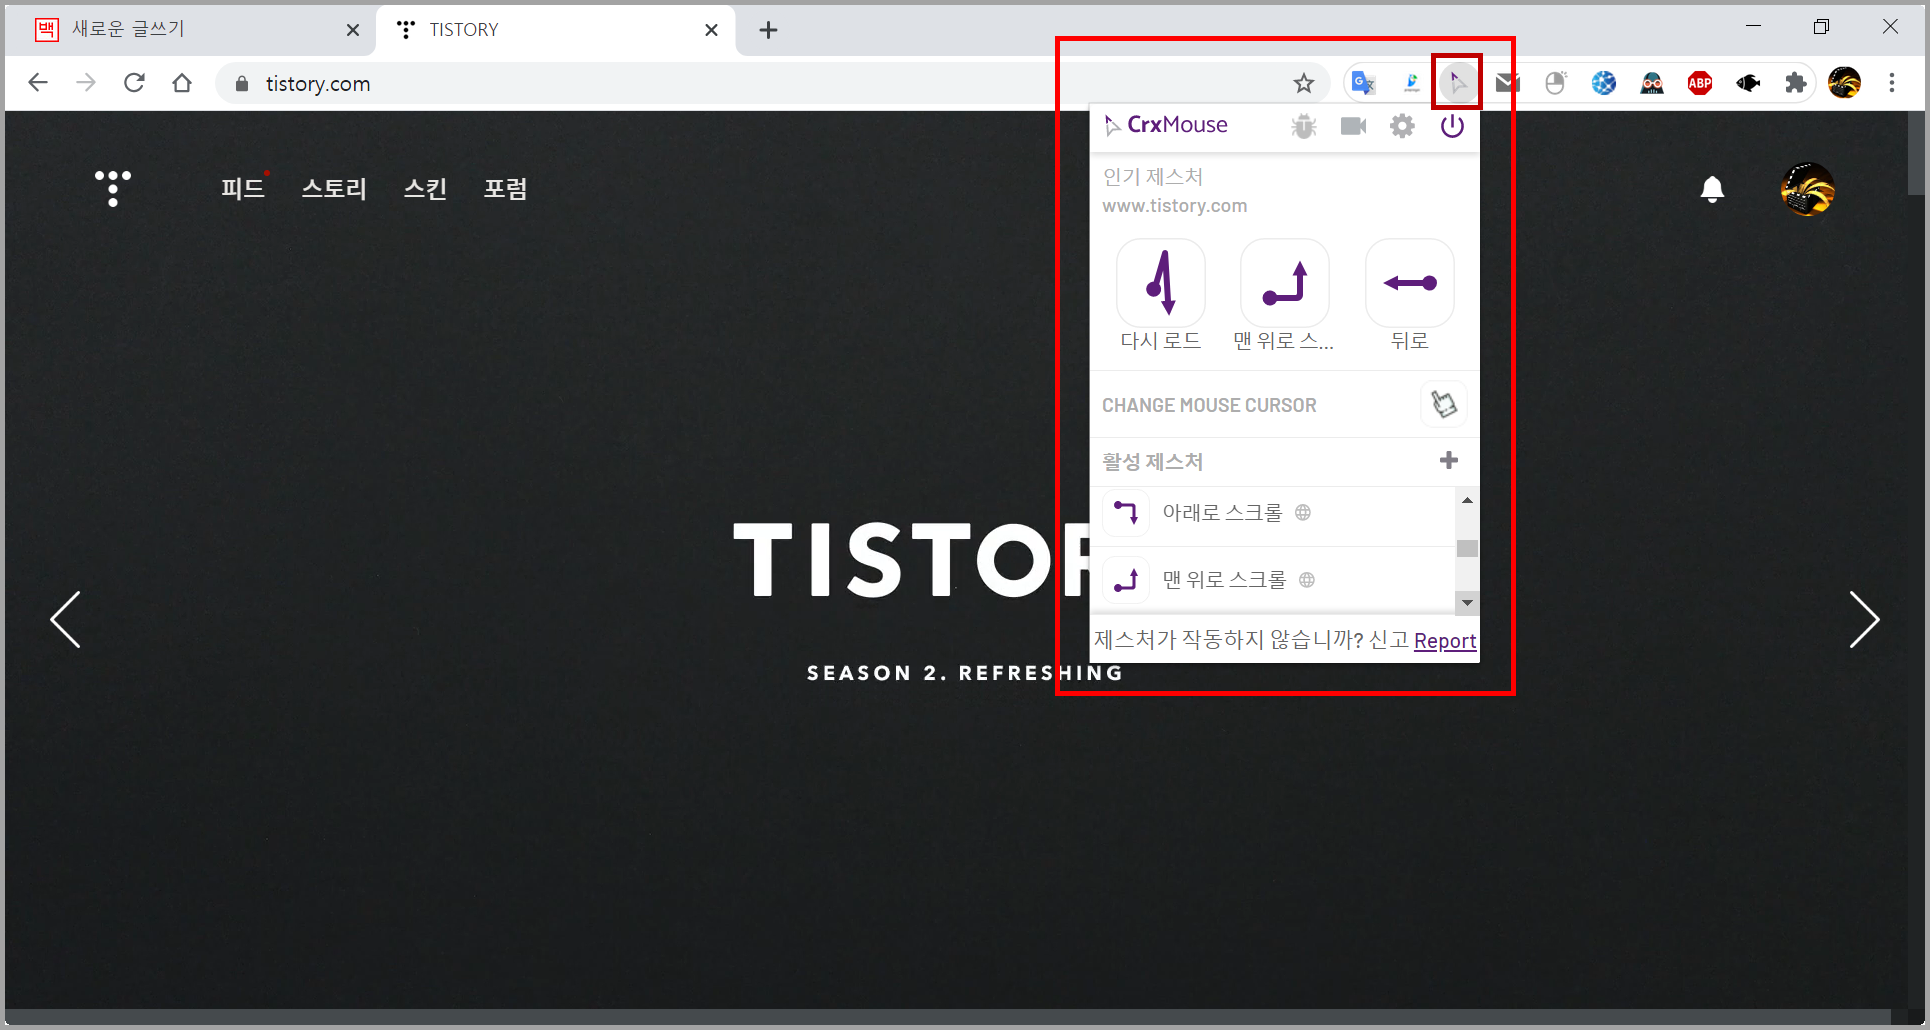Go to next slide with right arrow
The height and width of the screenshot is (1030, 1930).
coord(1864,620)
